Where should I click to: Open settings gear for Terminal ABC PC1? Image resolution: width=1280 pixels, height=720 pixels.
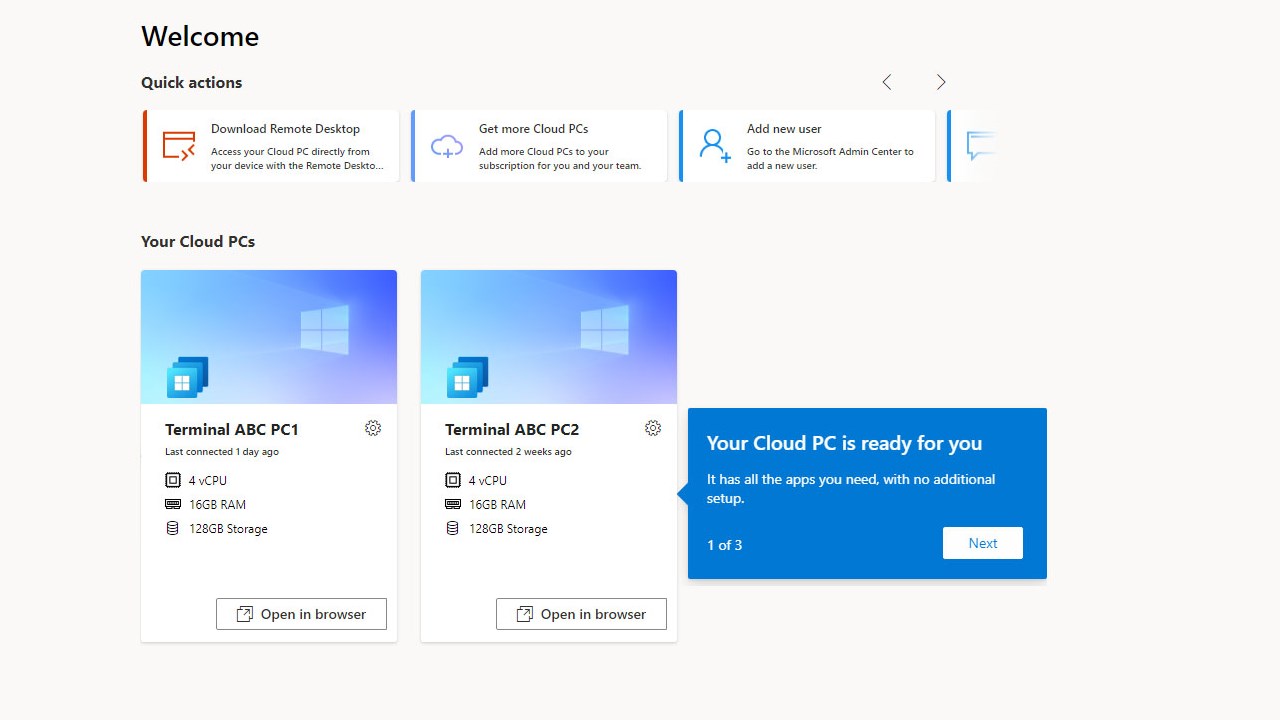pyautogui.click(x=373, y=428)
